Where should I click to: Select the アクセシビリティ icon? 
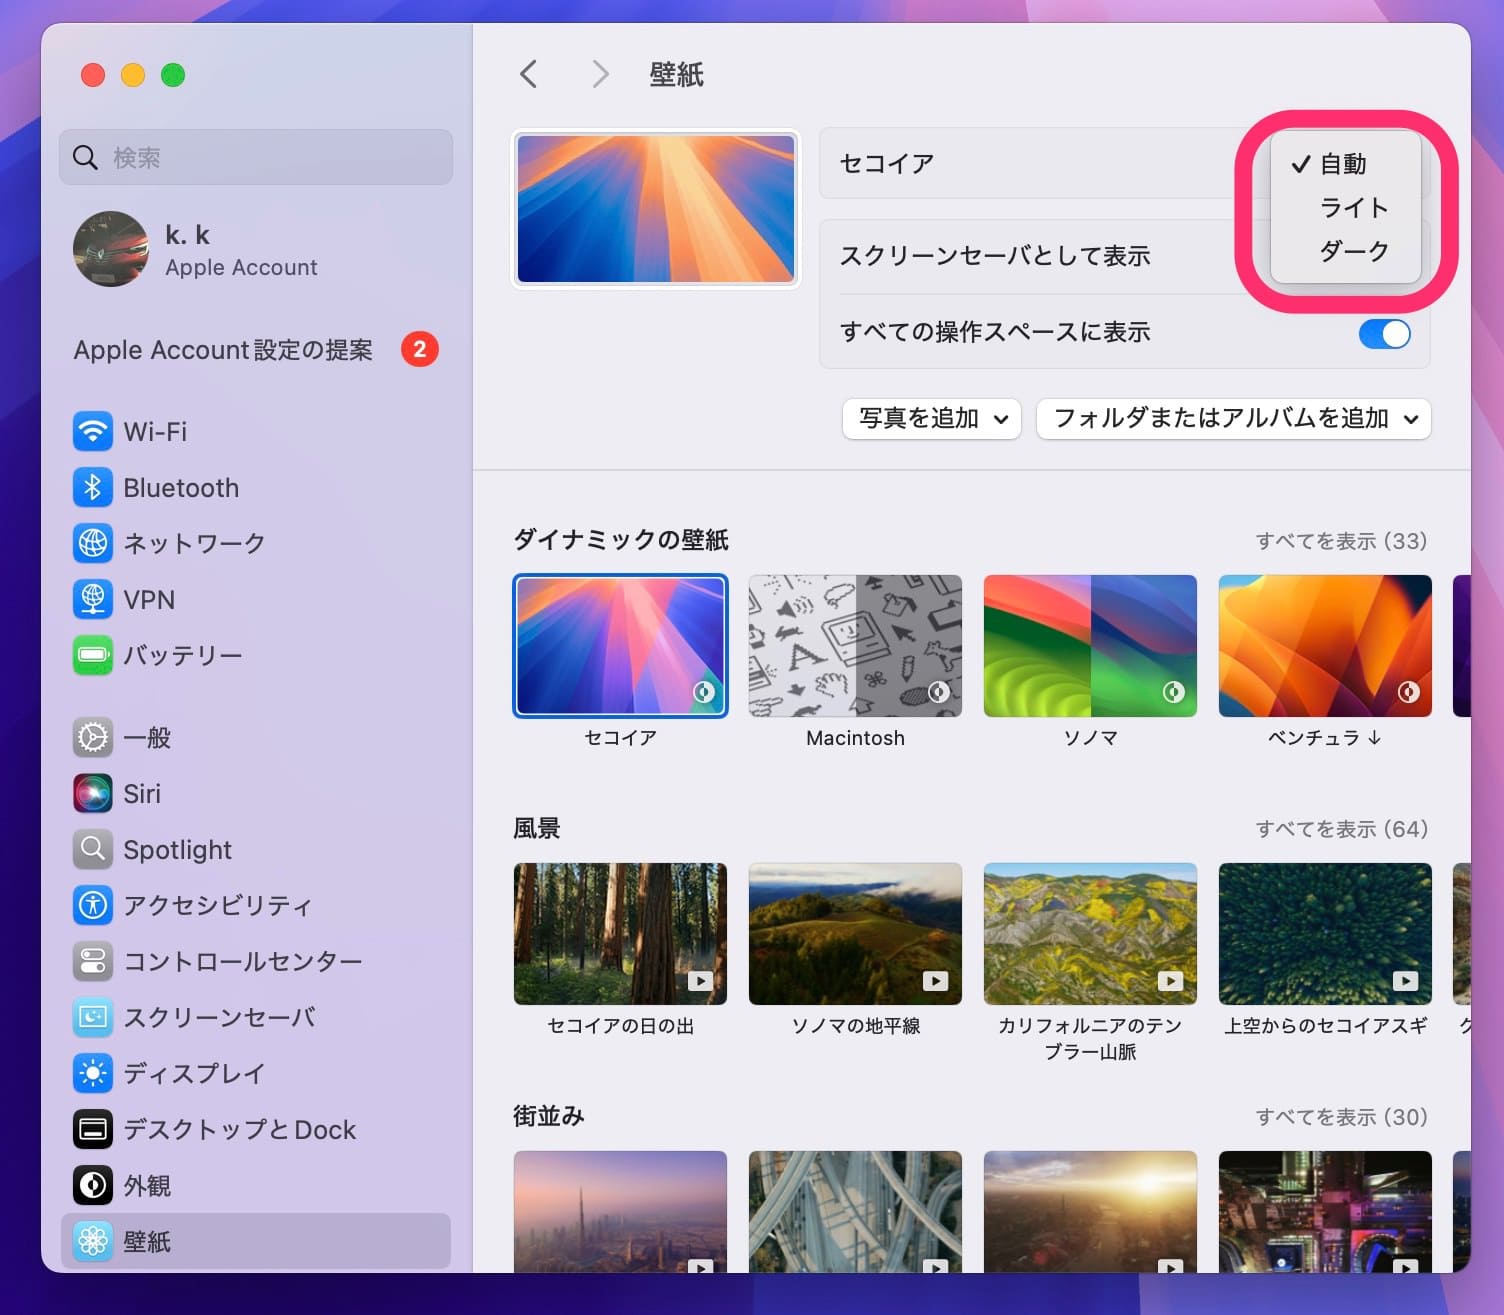point(93,905)
